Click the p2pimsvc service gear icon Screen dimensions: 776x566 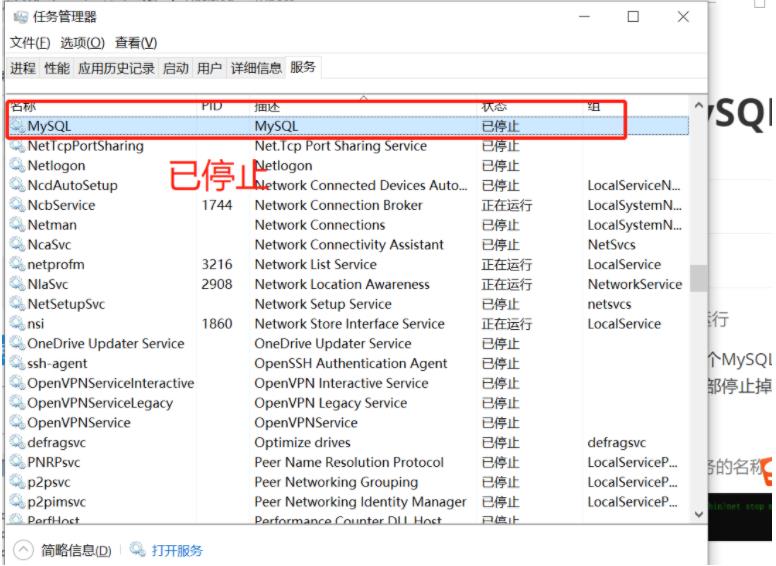[x=17, y=502]
